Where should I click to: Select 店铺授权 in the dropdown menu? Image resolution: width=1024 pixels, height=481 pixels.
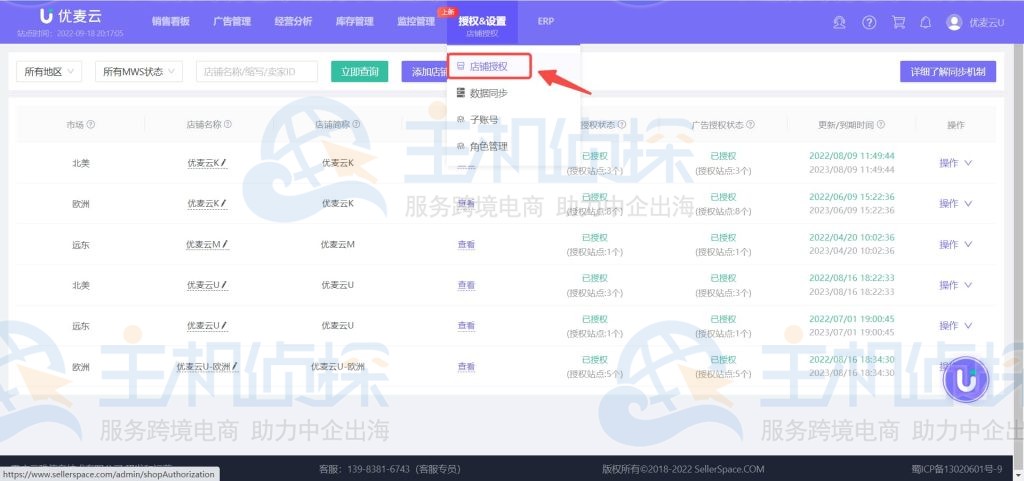pyautogui.click(x=490, y=66)
